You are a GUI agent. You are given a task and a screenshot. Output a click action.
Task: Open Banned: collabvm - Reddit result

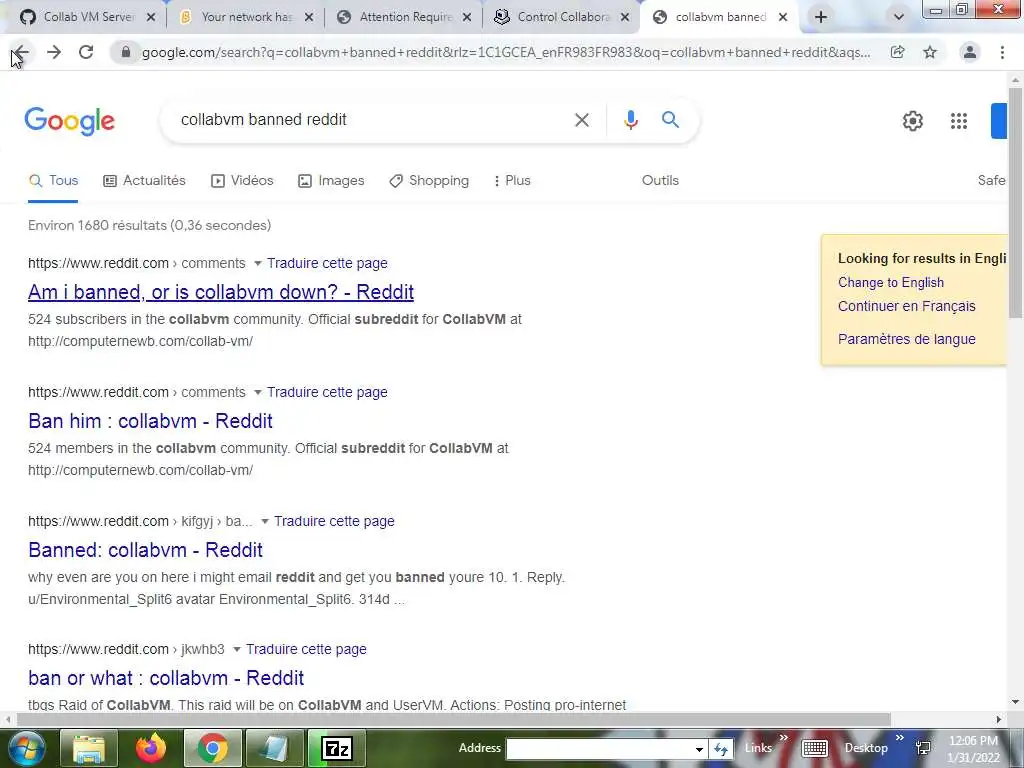pyautogui.click(x=146, y=550)
